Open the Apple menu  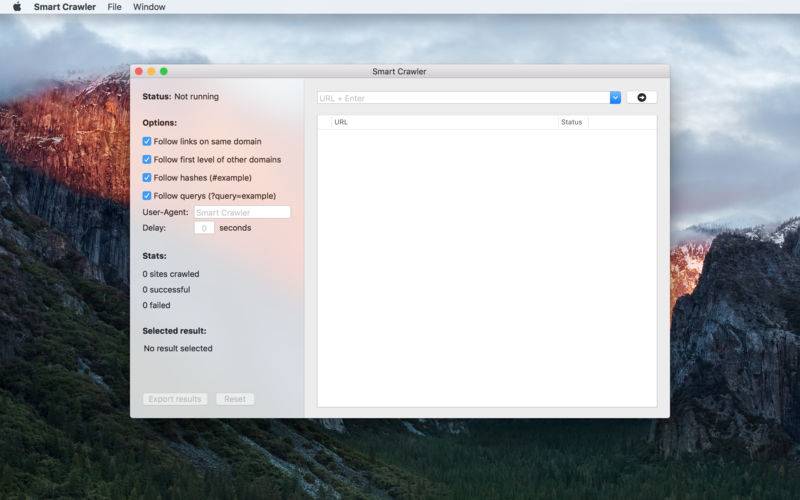[x=17, y=7]
